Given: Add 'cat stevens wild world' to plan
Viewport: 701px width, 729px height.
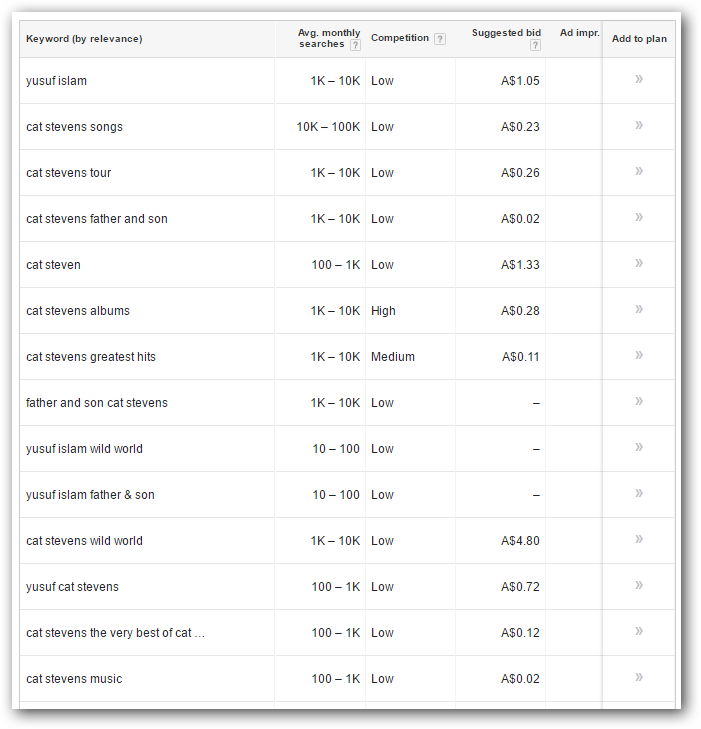Looking at the screenshot, I should point(639,539).
